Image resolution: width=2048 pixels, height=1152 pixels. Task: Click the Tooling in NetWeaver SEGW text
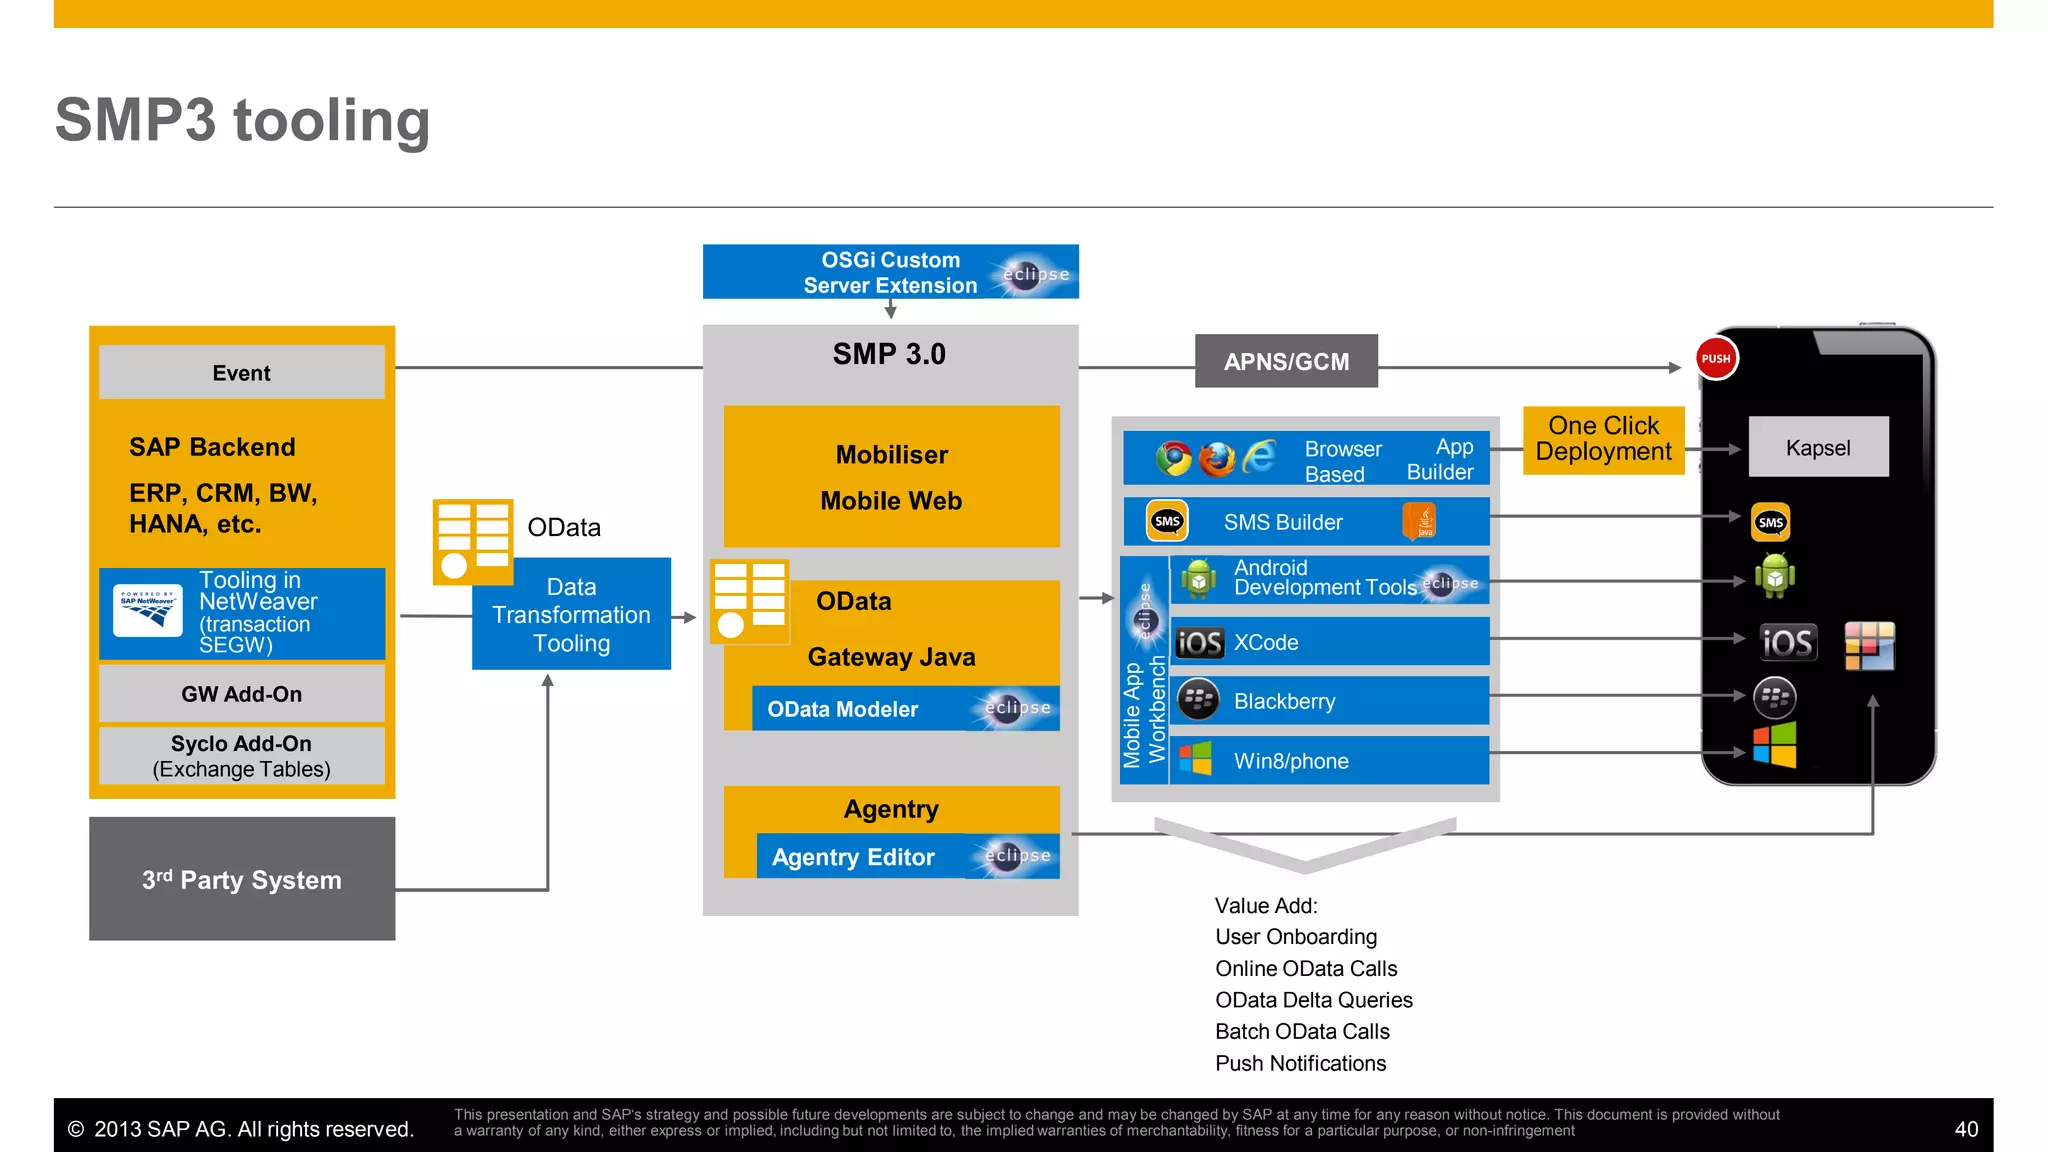[258, 612]
